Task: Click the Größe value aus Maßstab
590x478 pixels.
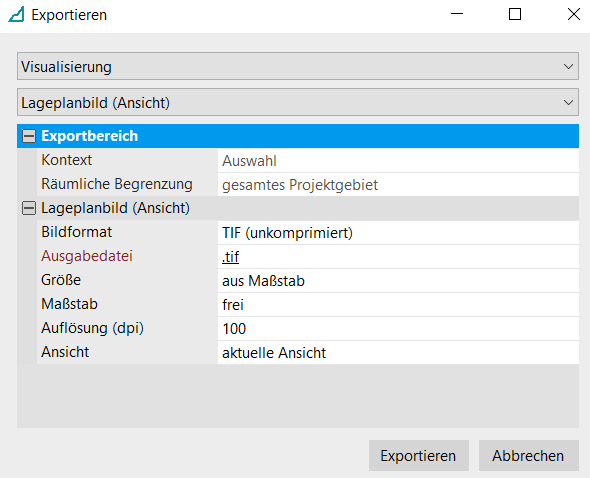Action: click(x=398, y=281)
